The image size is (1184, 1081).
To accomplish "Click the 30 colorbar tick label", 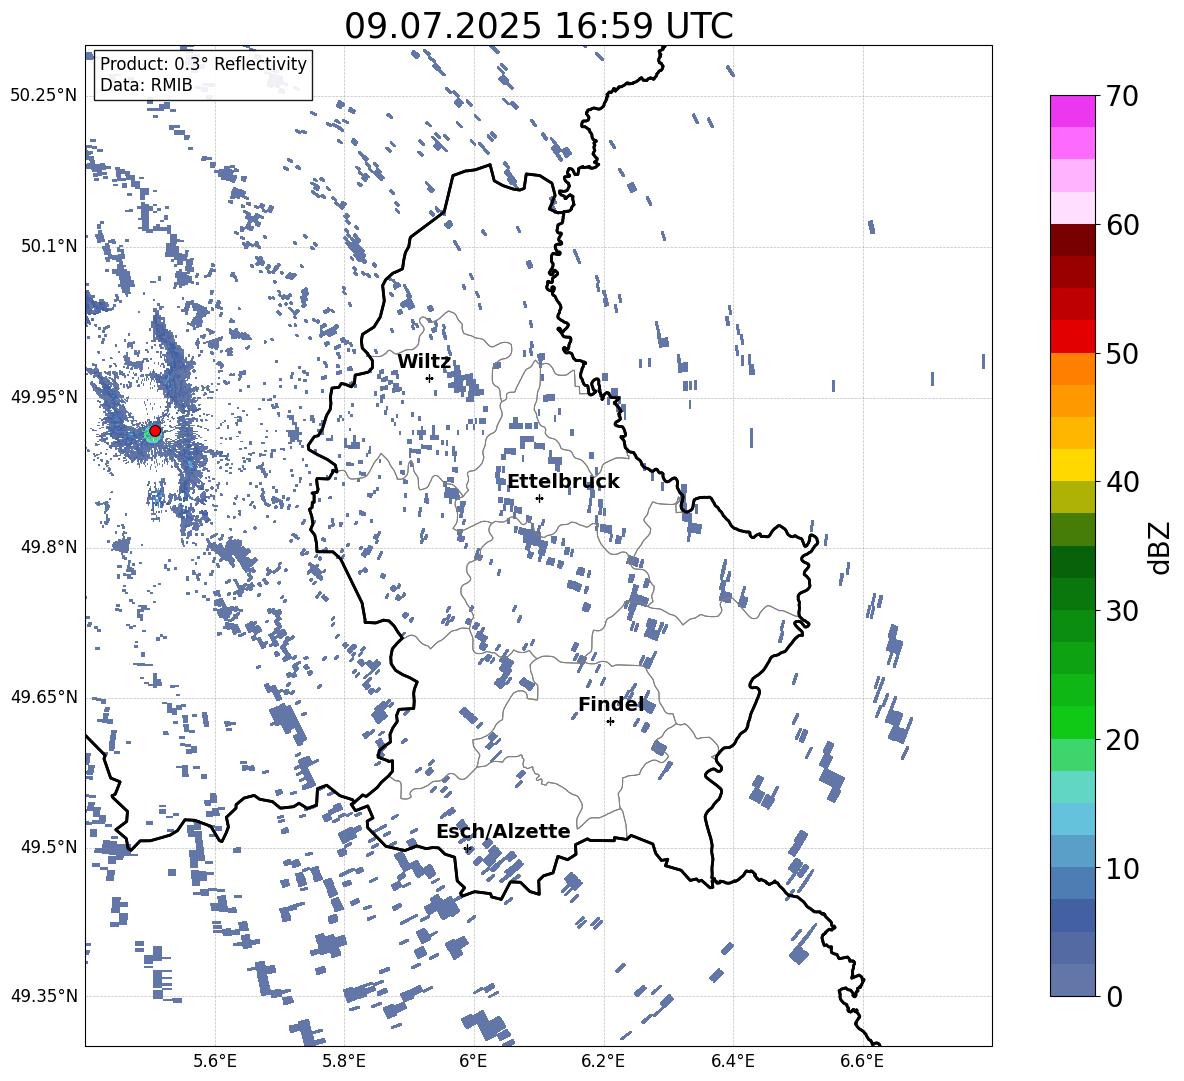I will pyautogui.click(x=1122, y=611).
